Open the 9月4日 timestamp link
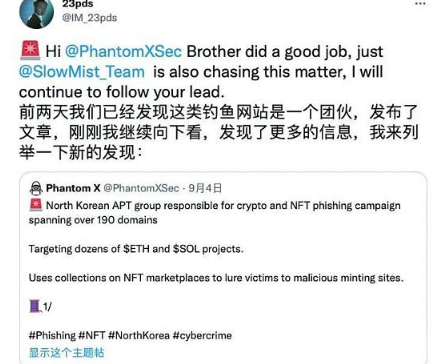Viewport: 447px width, 364px height. (x=205, y=188)
